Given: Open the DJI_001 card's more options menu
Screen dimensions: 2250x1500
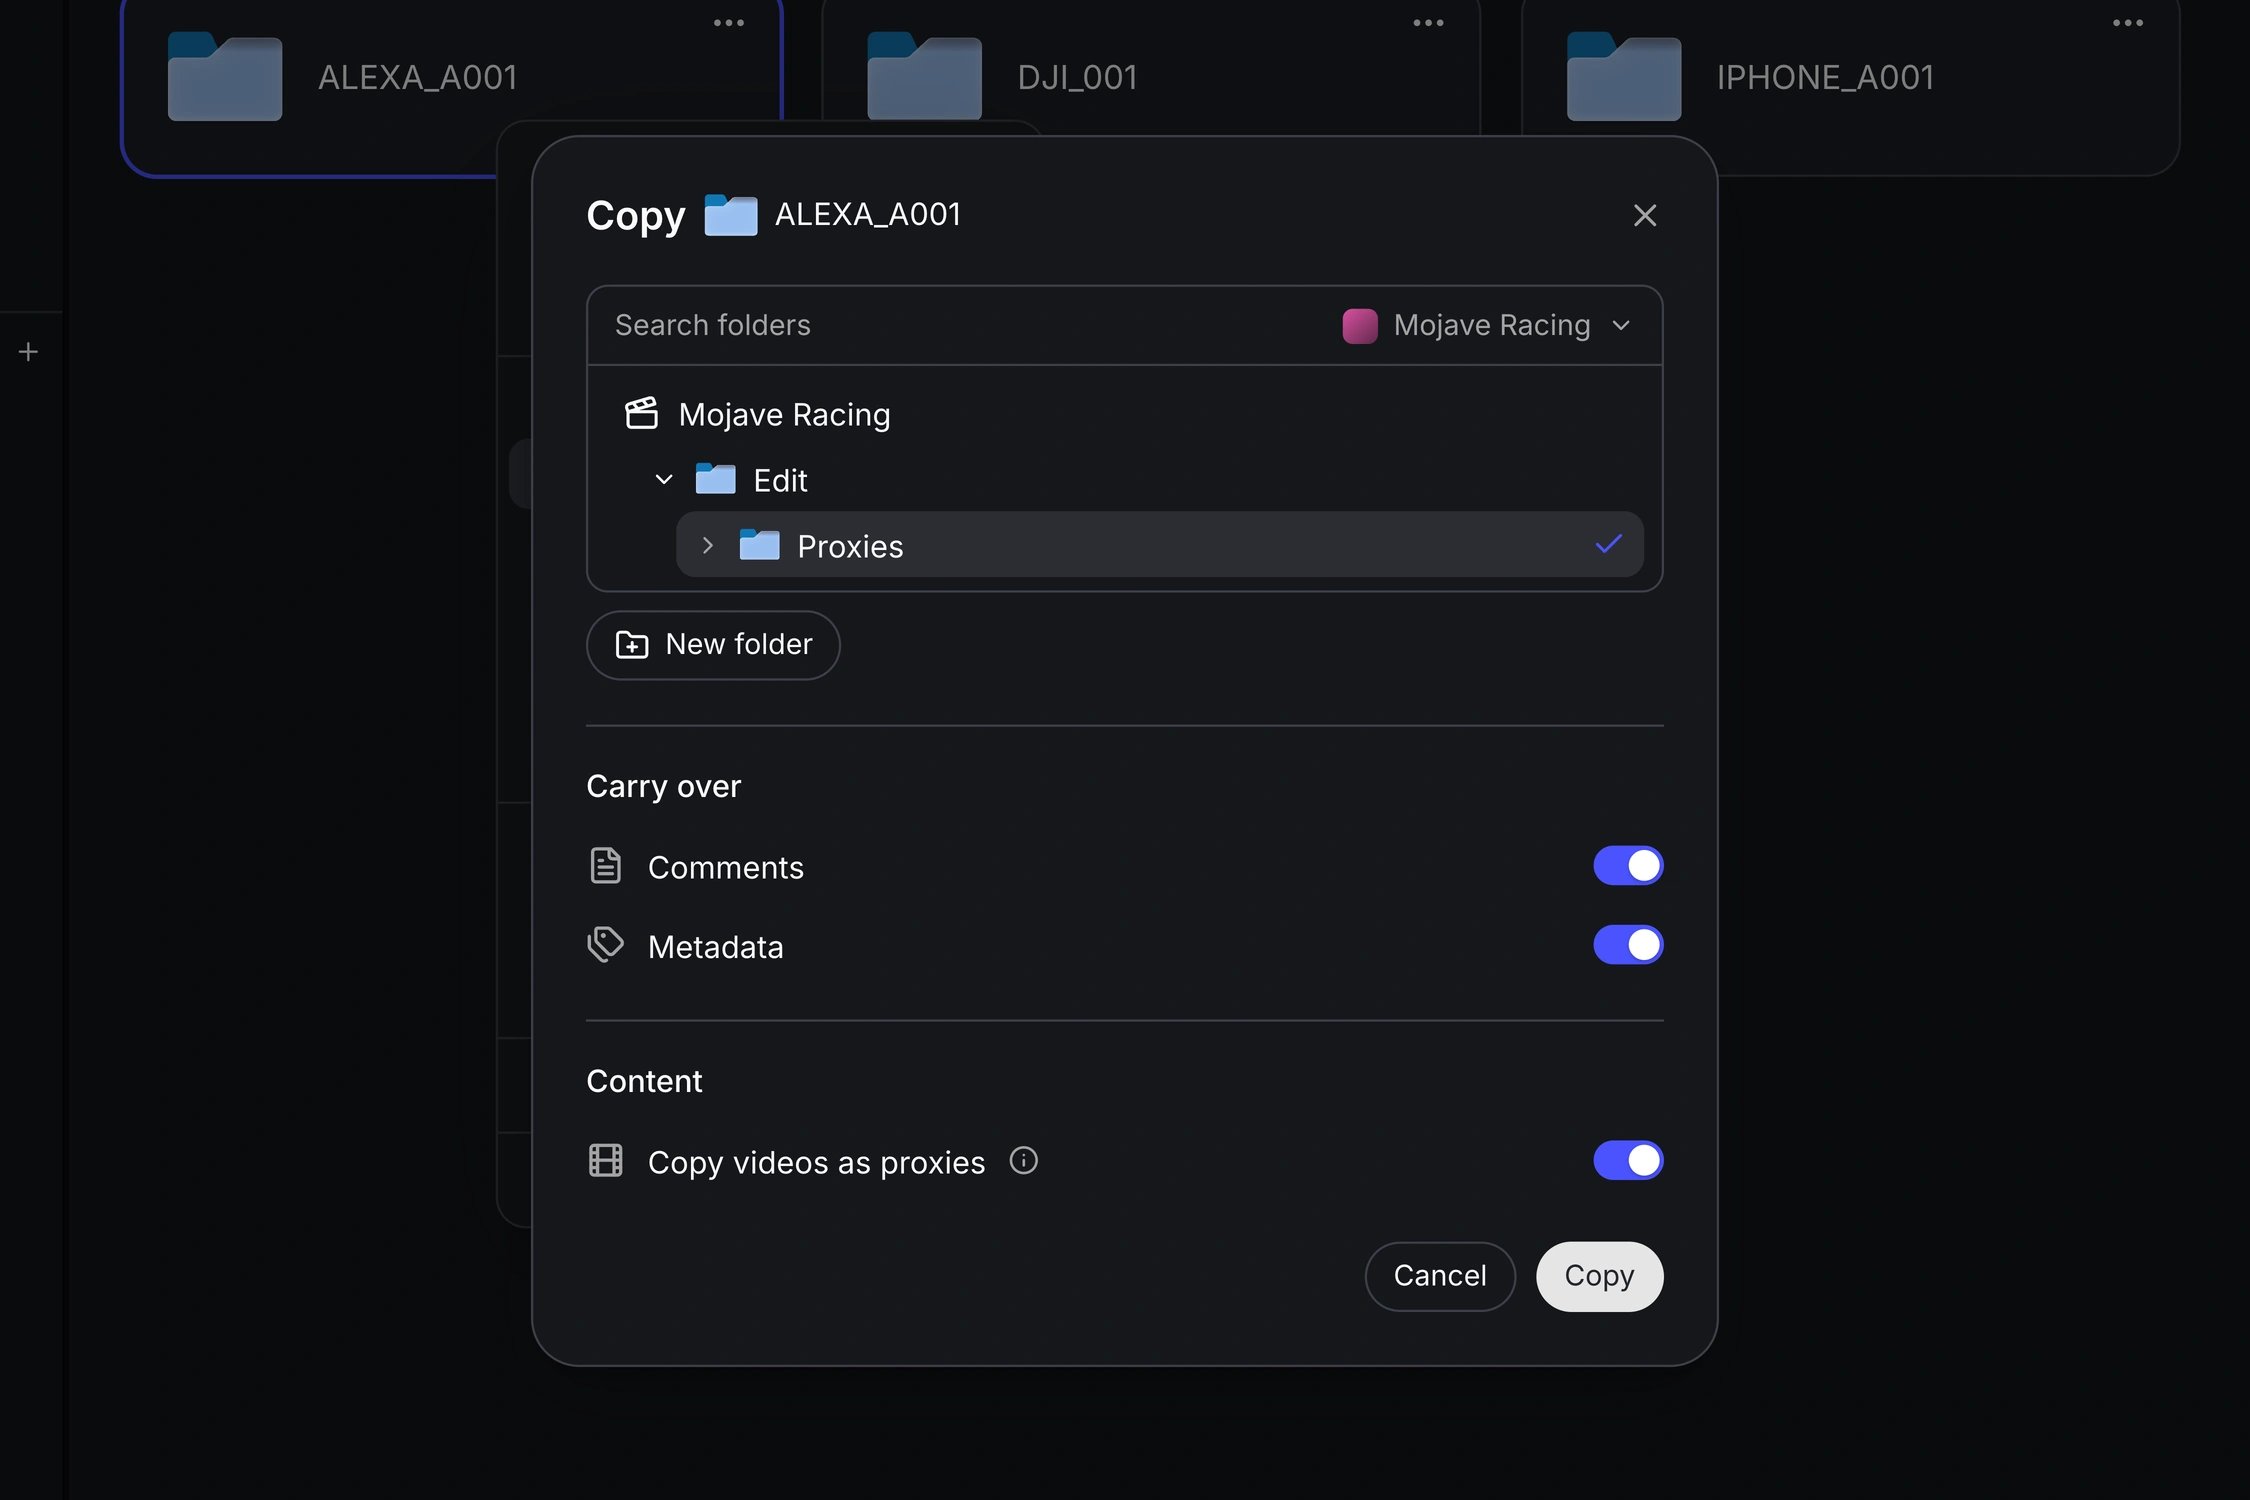Looking at the screenshot, I should (1428, 23).
